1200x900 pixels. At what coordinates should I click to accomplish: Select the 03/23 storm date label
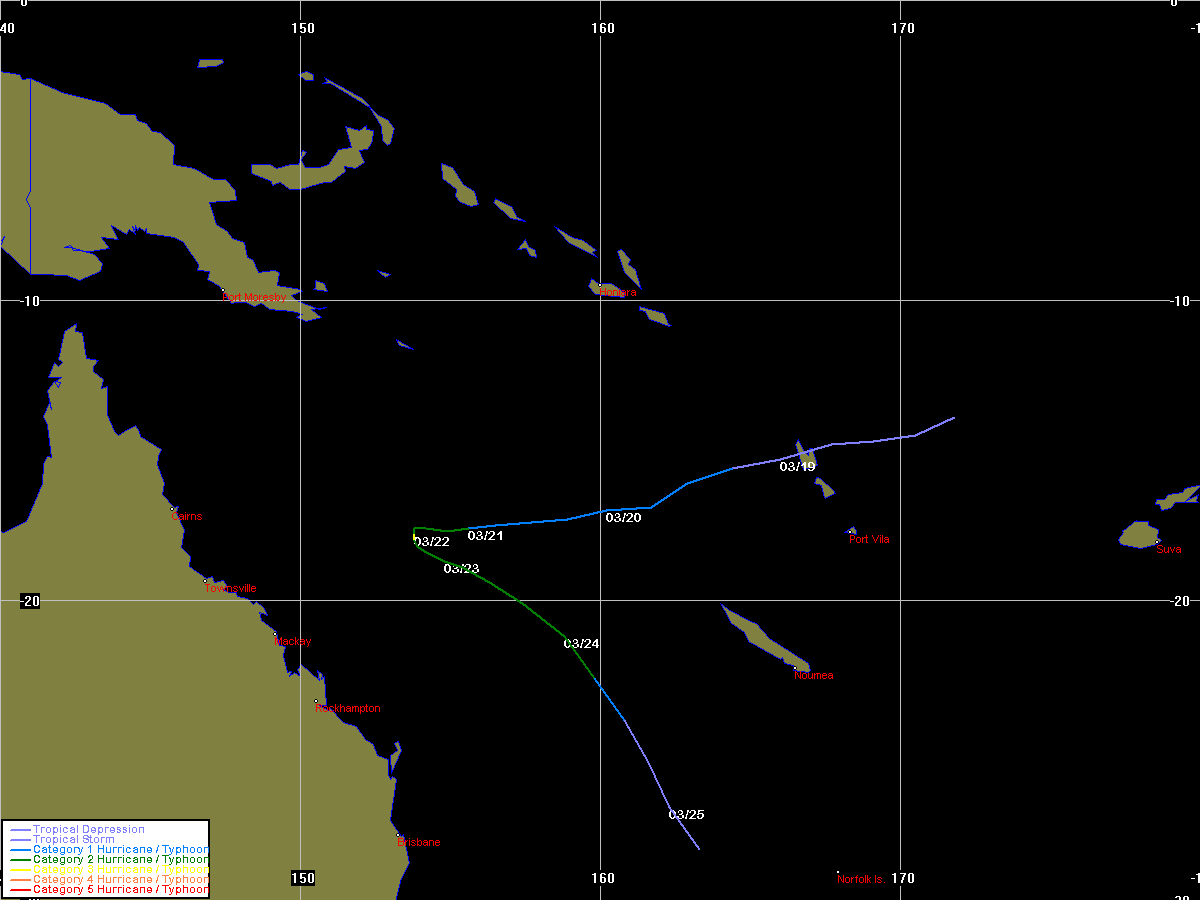click(x=461, y=569)
